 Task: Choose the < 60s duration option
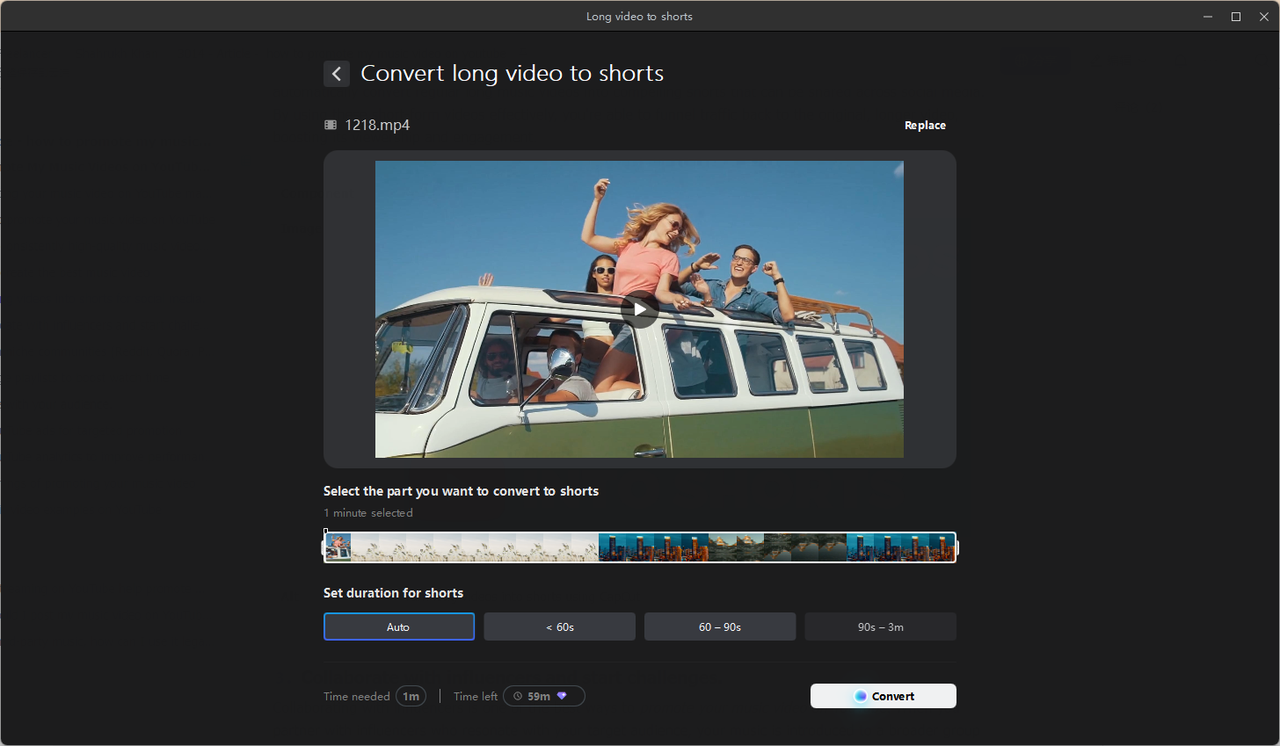tap(559, 626)
